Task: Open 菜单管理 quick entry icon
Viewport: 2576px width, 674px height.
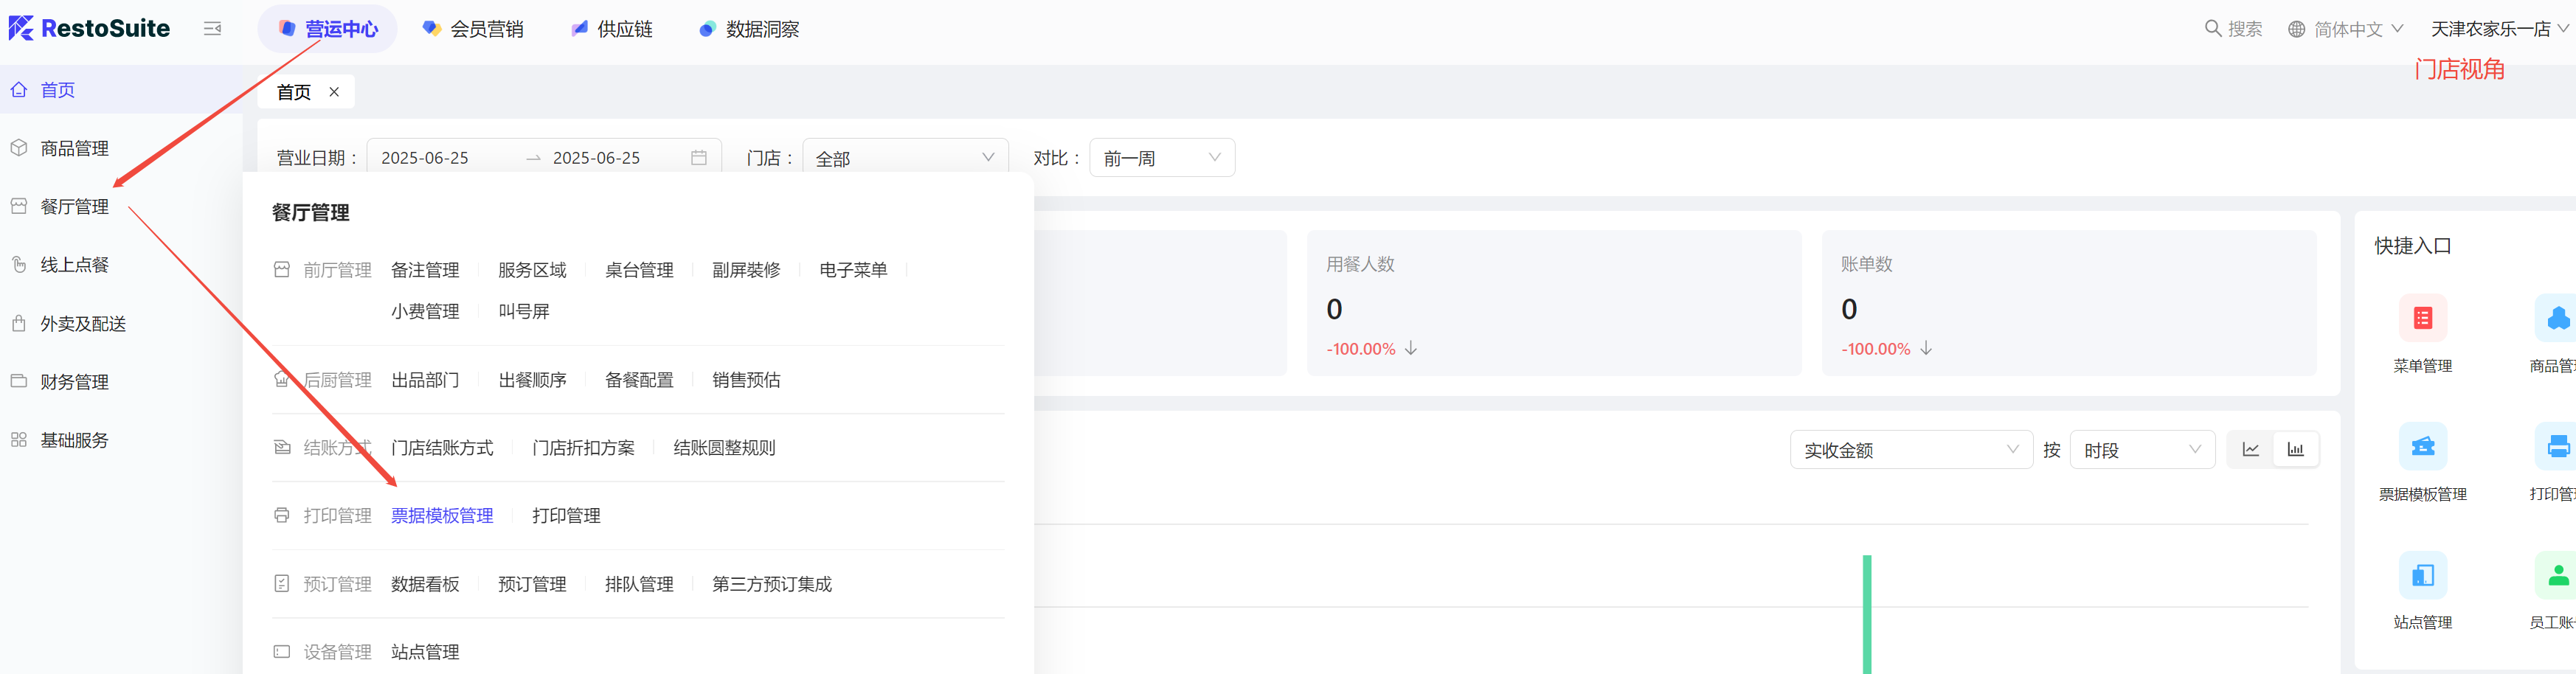Action: (2422, 318)
